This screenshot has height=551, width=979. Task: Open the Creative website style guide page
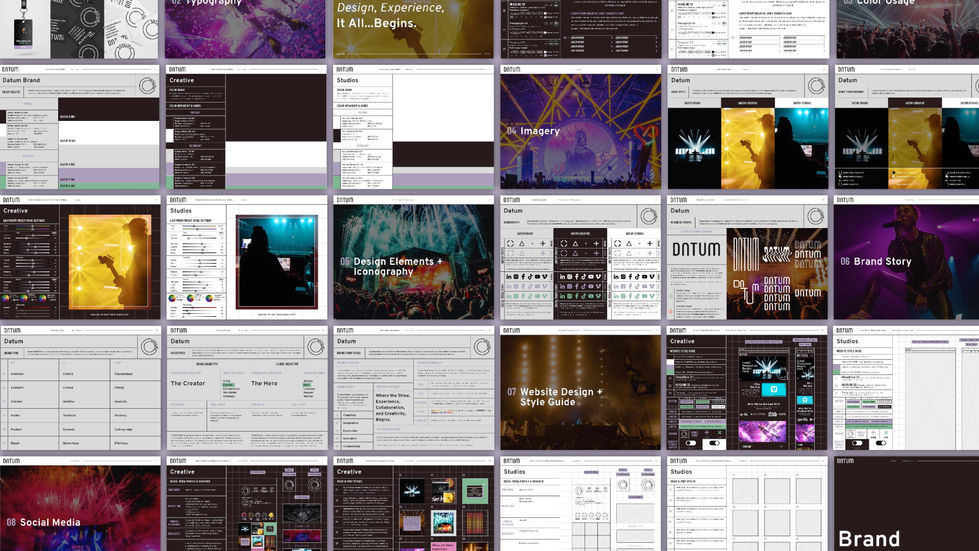tap(747, 388)
